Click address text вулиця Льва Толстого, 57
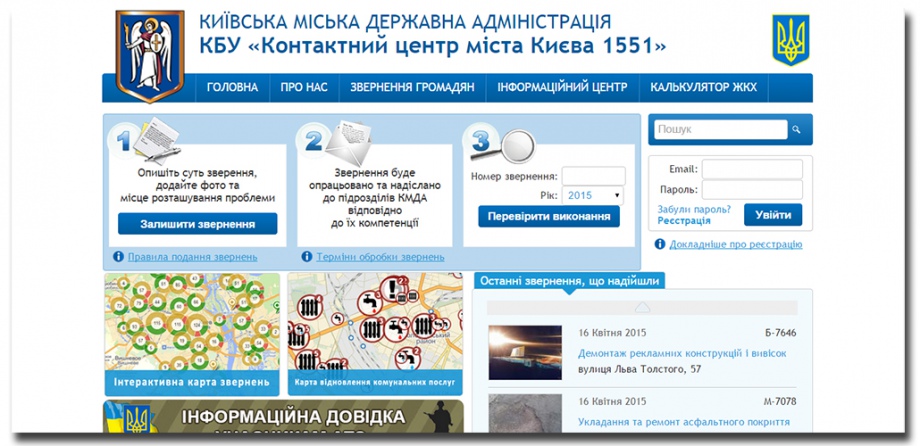The image size is (920, 446). (640, 369)
